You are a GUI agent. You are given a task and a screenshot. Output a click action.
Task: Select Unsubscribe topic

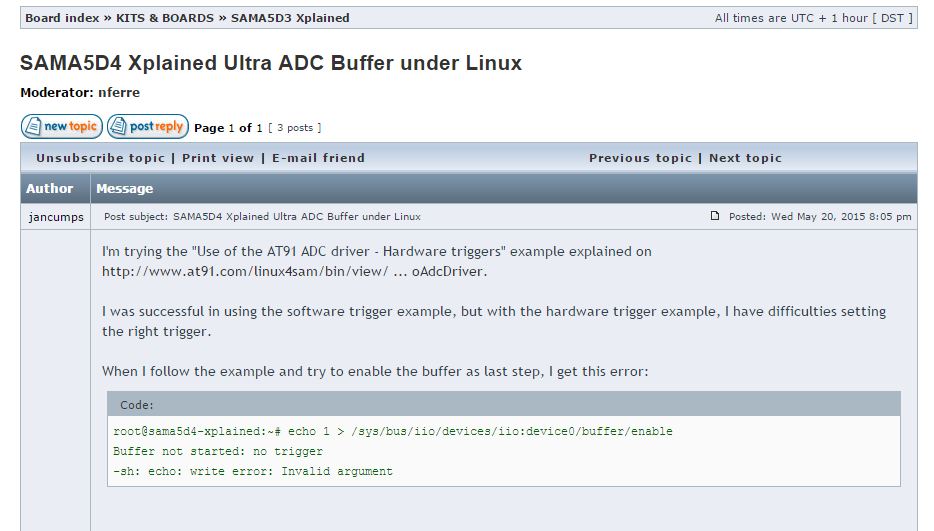point(100,158)
